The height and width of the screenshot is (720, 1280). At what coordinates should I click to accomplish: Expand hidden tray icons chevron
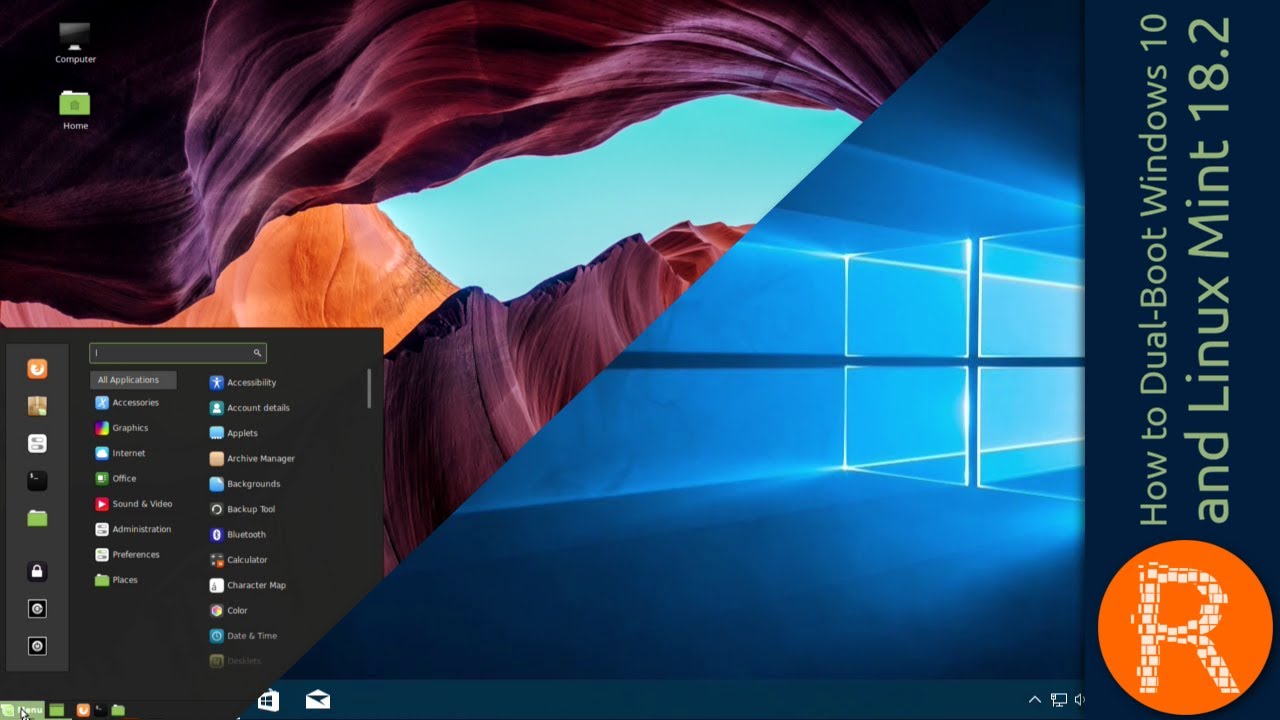(1035, 700)
